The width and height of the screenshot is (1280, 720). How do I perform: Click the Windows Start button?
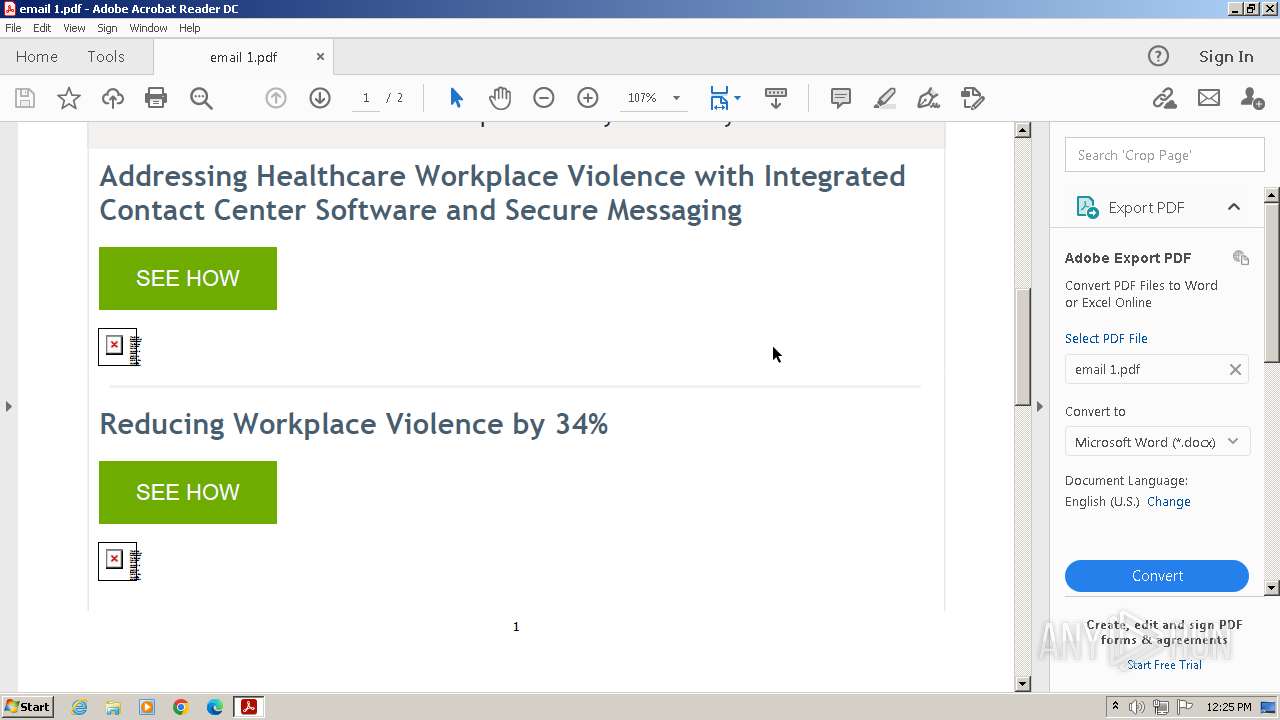[x=27, y=707]
